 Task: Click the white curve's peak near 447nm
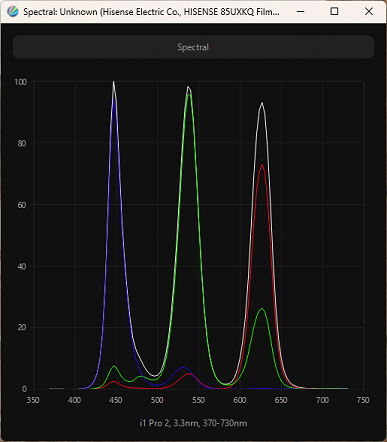pos(114,82)
